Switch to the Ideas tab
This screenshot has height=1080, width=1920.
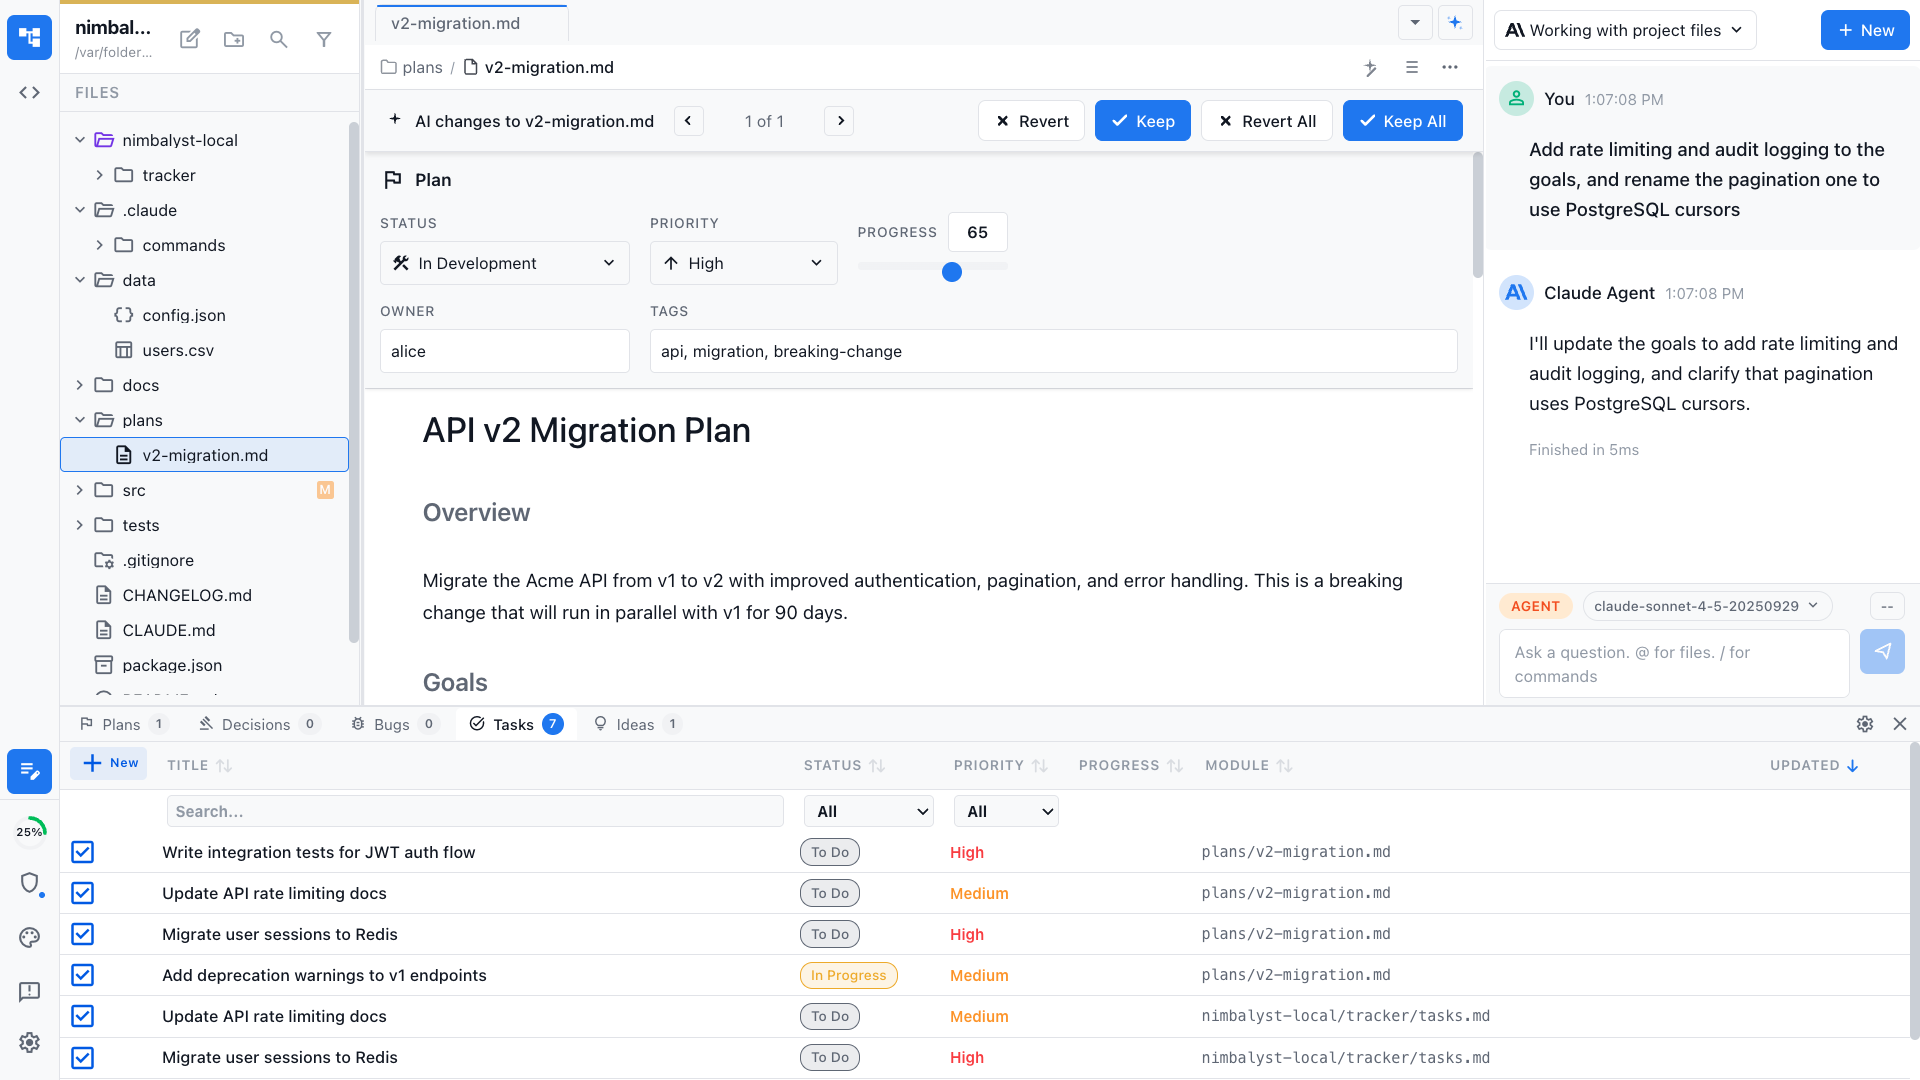635,724
